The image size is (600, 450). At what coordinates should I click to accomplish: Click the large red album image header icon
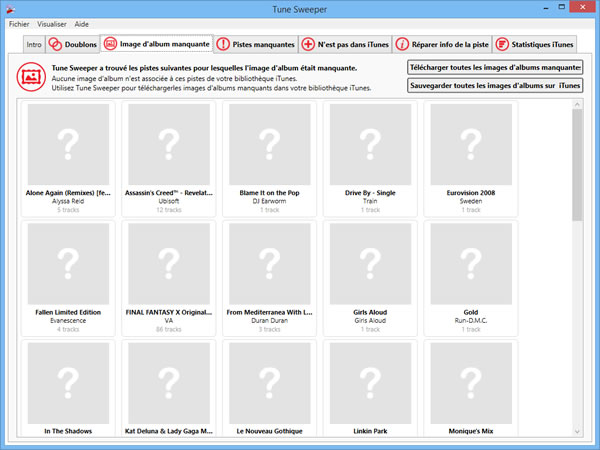tap(31, 77)
